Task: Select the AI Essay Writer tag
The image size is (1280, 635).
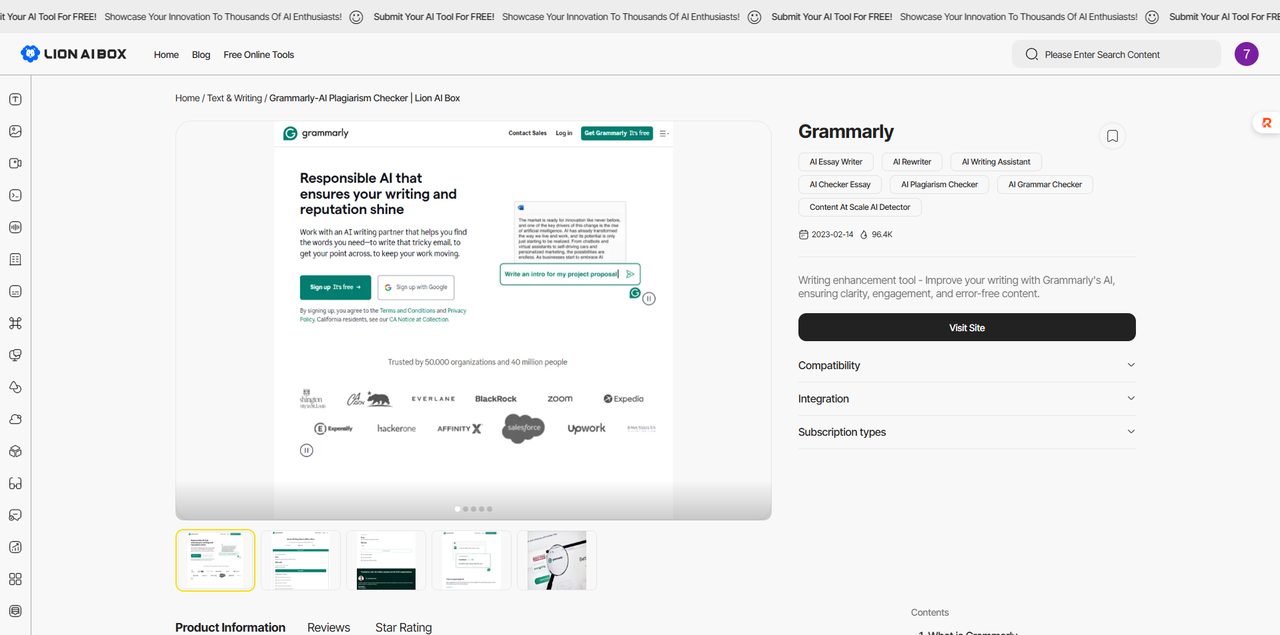Action: pyautogui.click(x=836, y=161)
